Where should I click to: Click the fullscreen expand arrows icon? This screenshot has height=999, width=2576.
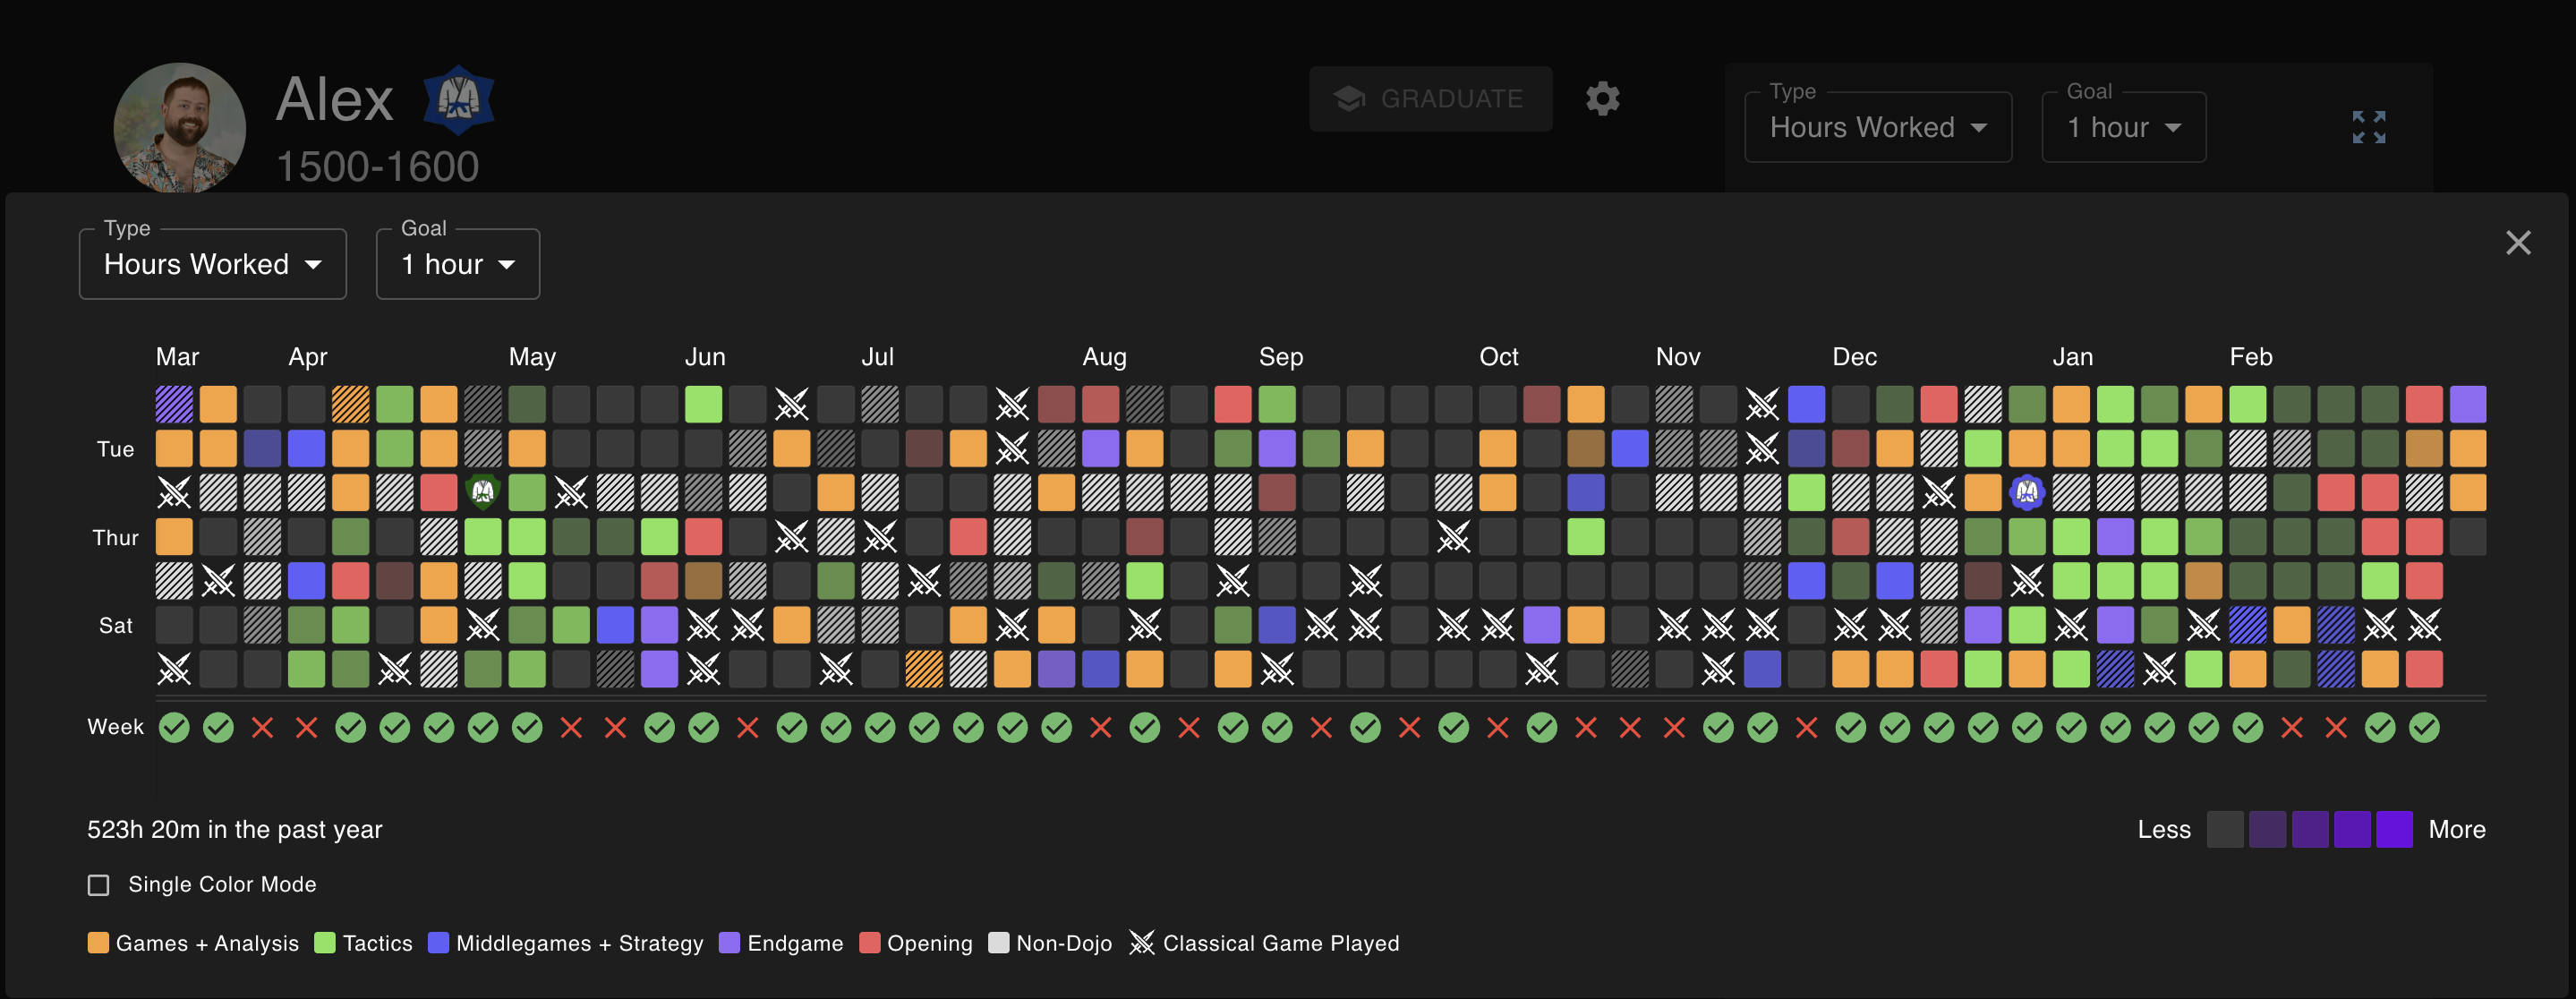click(2368, 127)
